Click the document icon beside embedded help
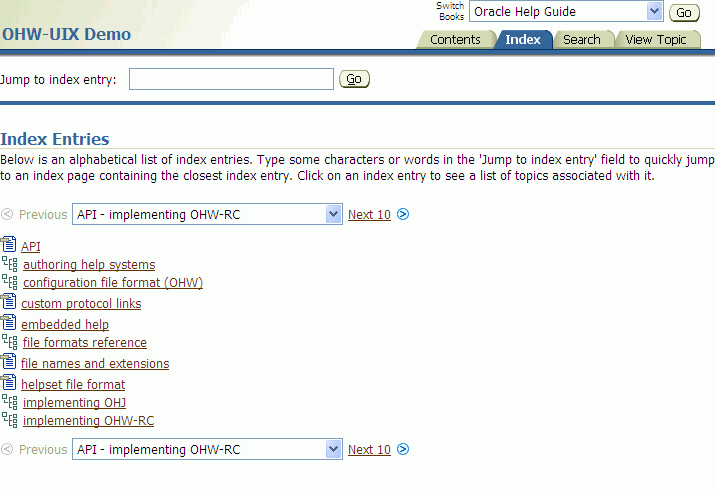The height and width of the screenshot is (494, 715). [9, 323]
